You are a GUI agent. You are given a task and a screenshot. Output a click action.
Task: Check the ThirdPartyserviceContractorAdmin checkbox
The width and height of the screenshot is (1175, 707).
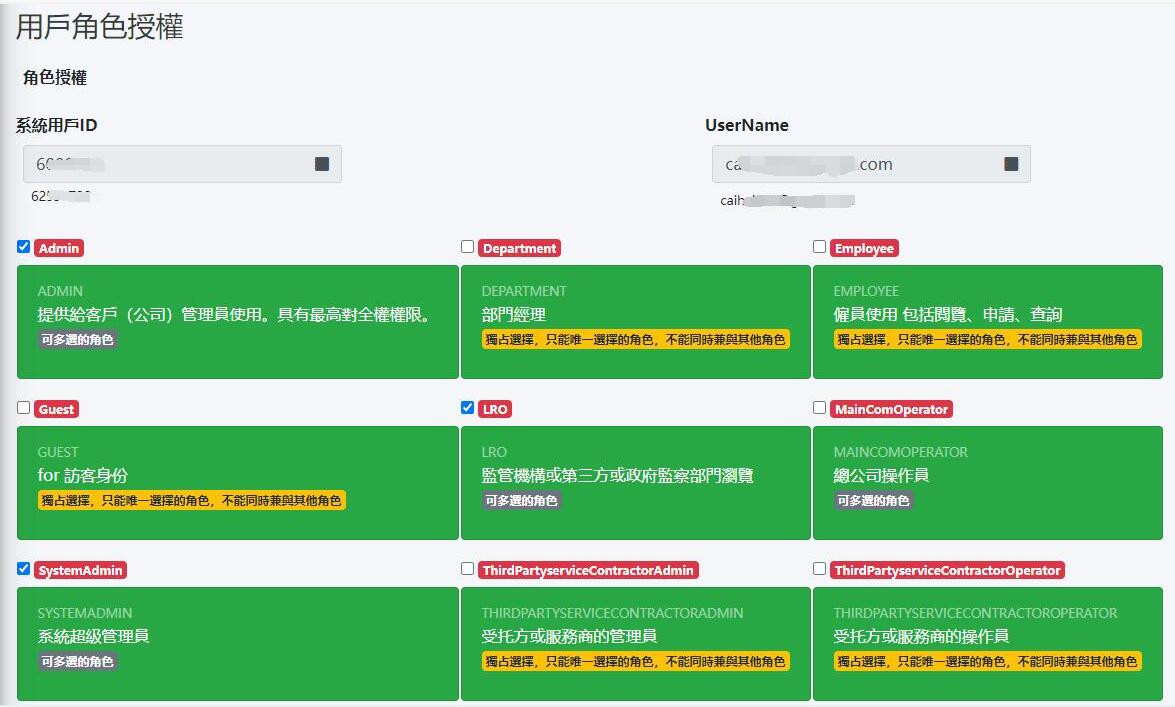[468, 569]
